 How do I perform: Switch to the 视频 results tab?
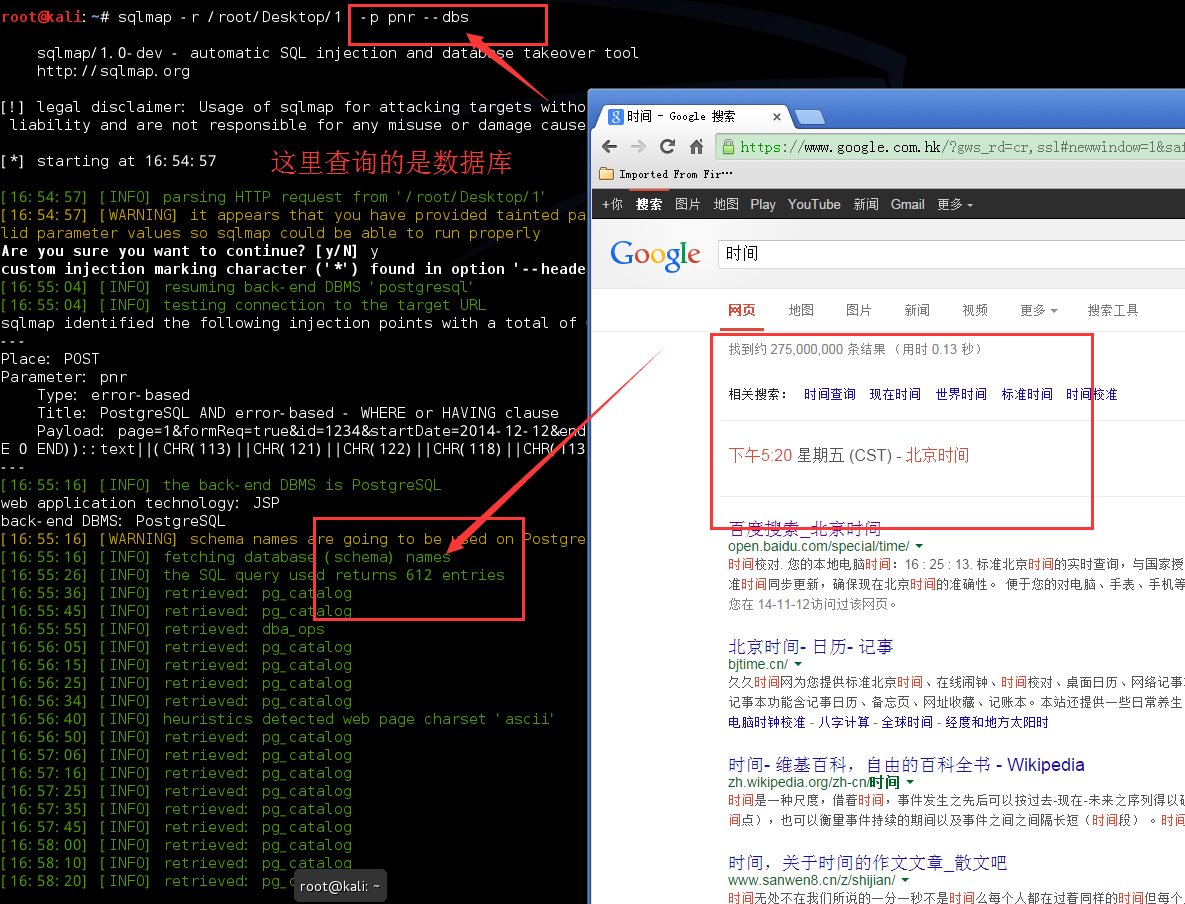[x=975, y=310]
